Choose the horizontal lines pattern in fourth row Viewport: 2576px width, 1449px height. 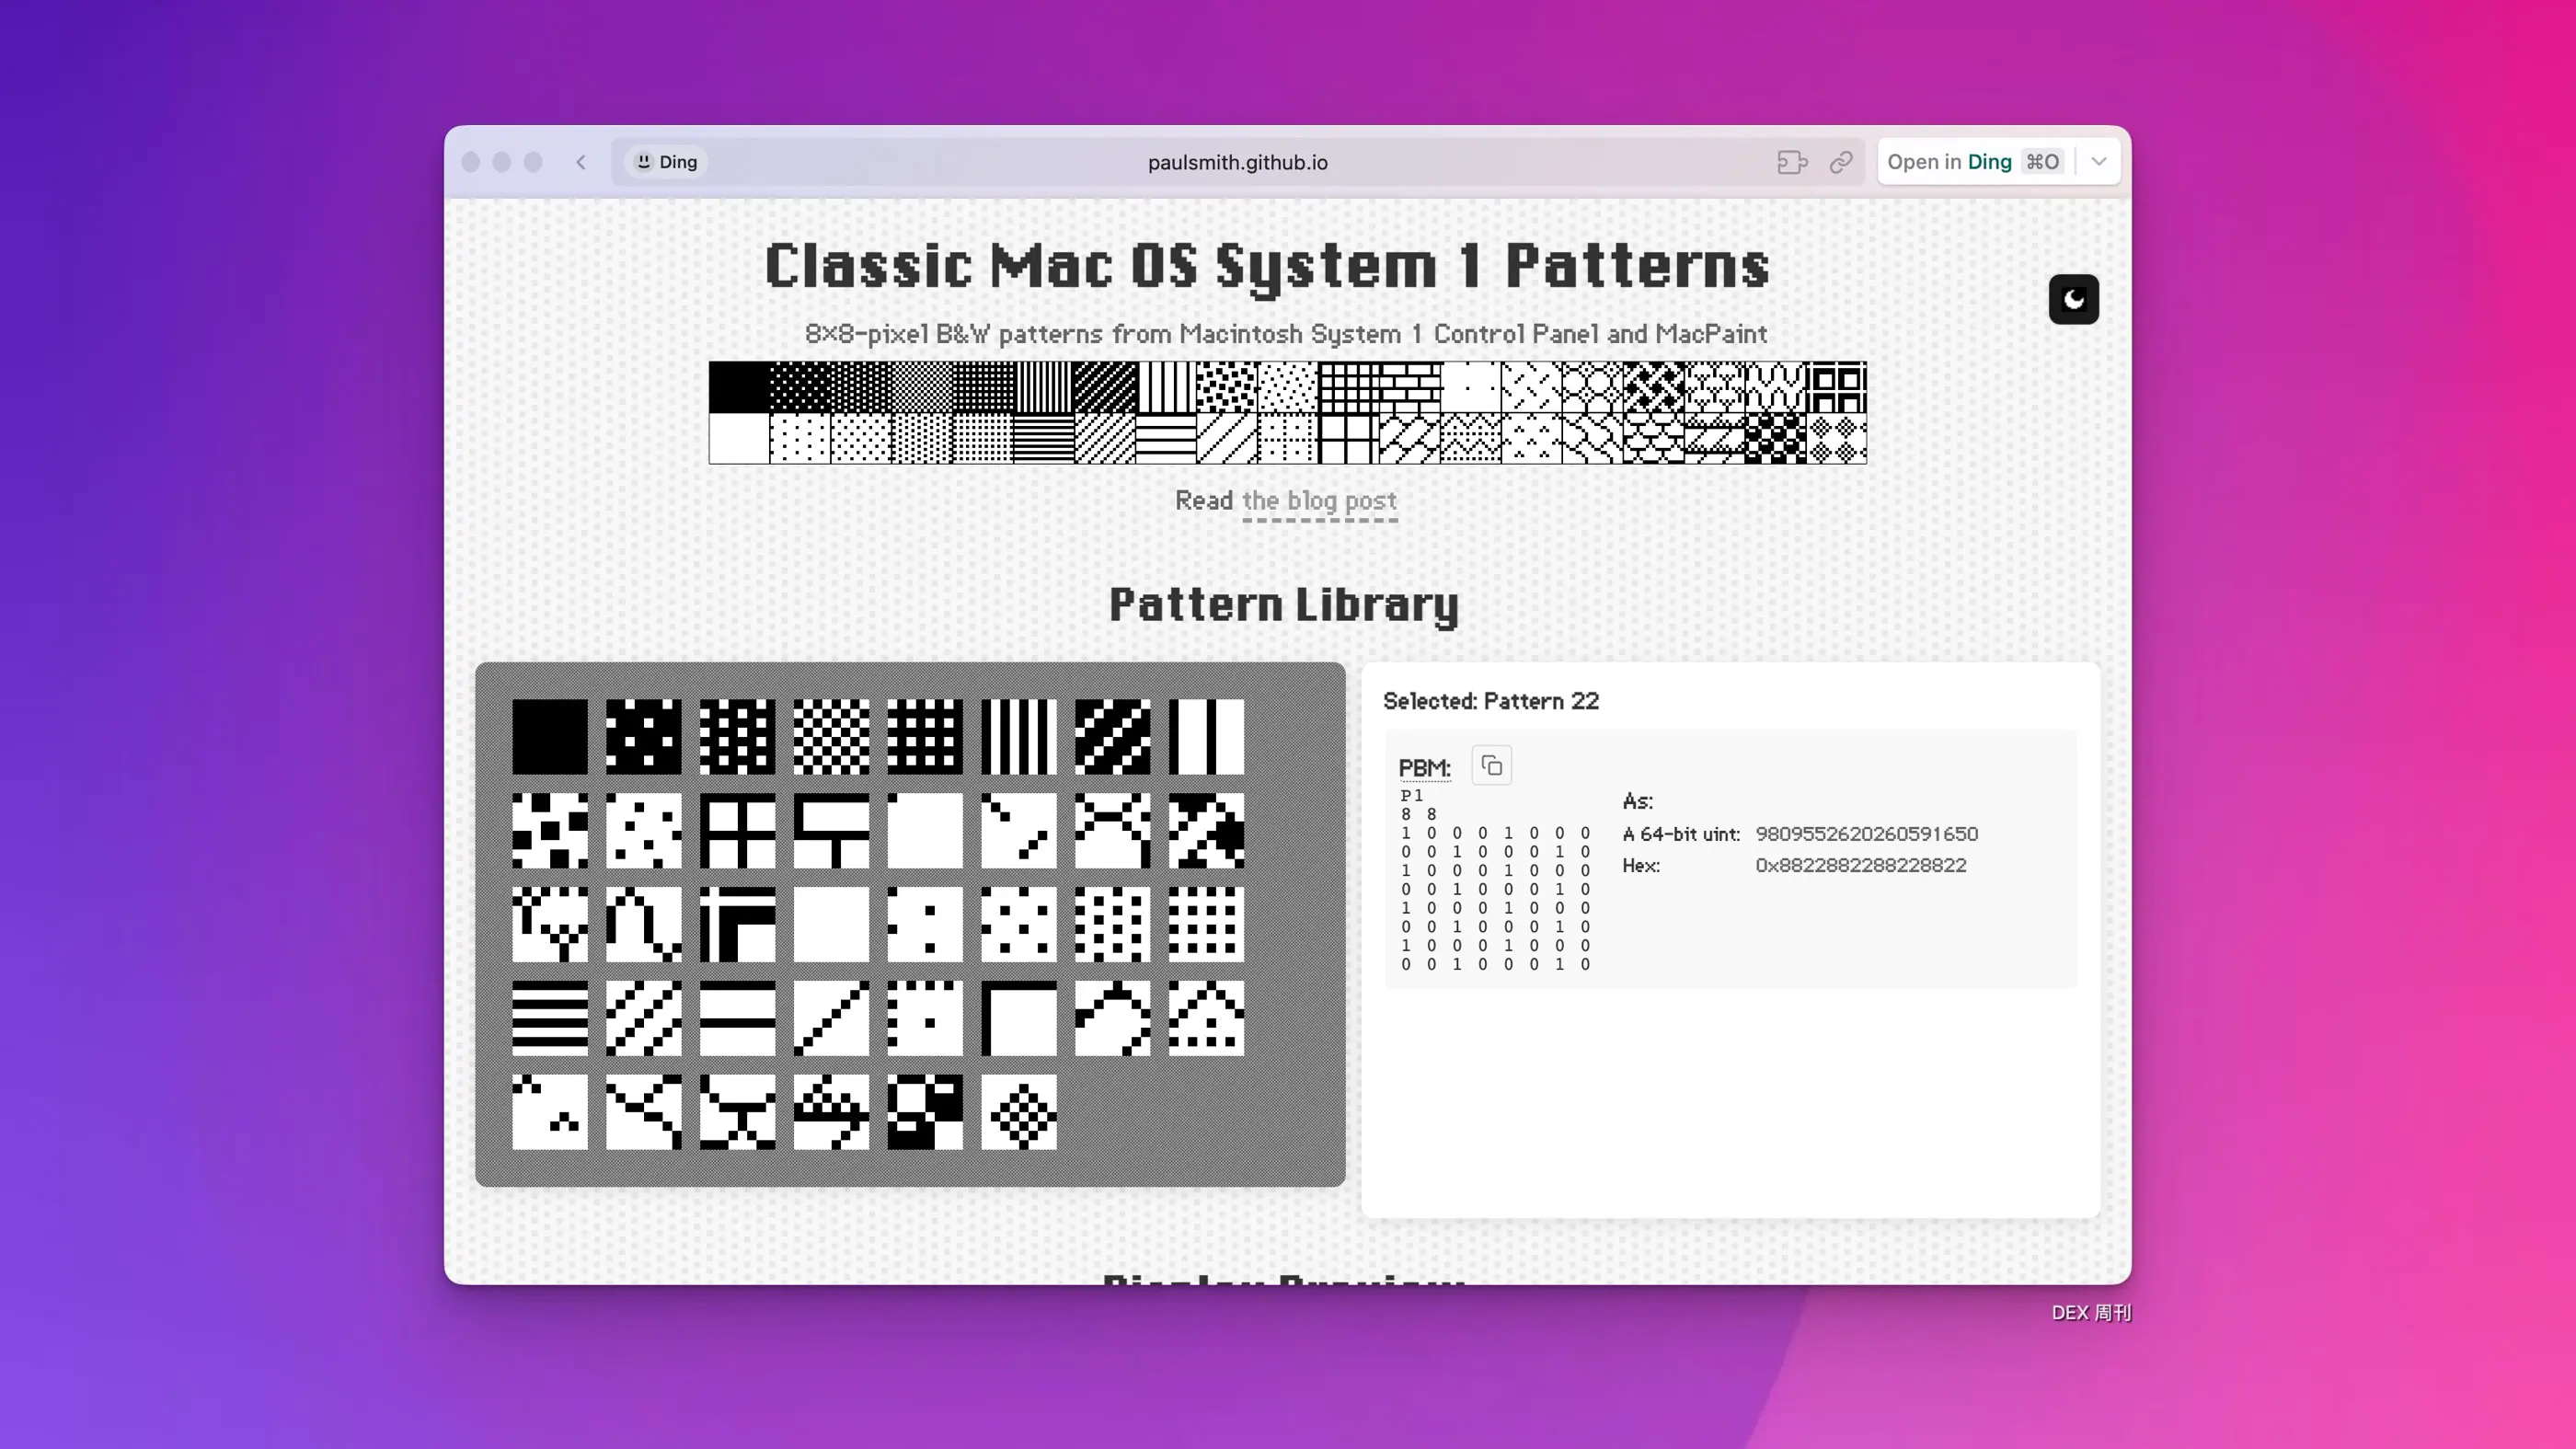coord(549,1018)
